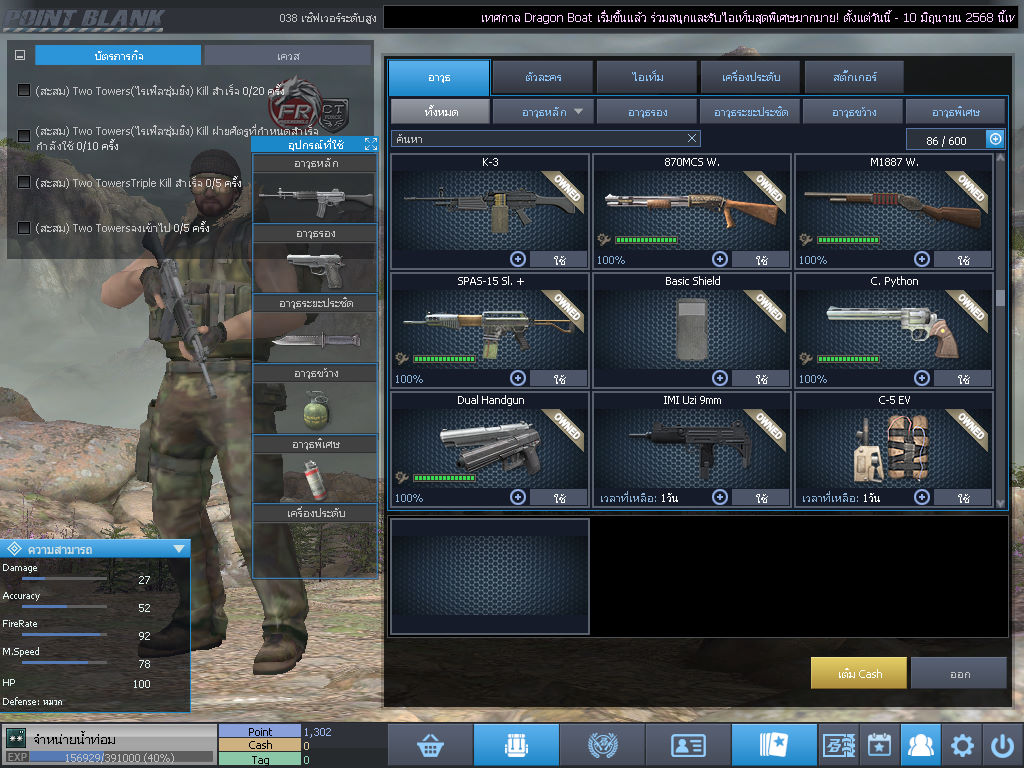1024x768 pixels.
Task: Open the profile ID card icon
Action: point(688,745)
